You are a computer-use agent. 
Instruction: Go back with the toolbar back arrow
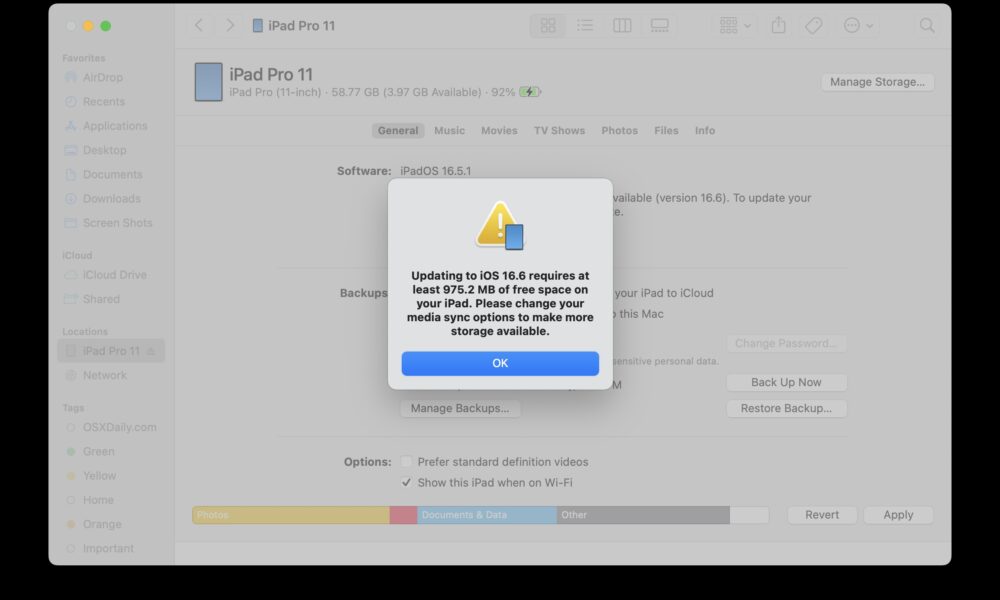(199, 26)
